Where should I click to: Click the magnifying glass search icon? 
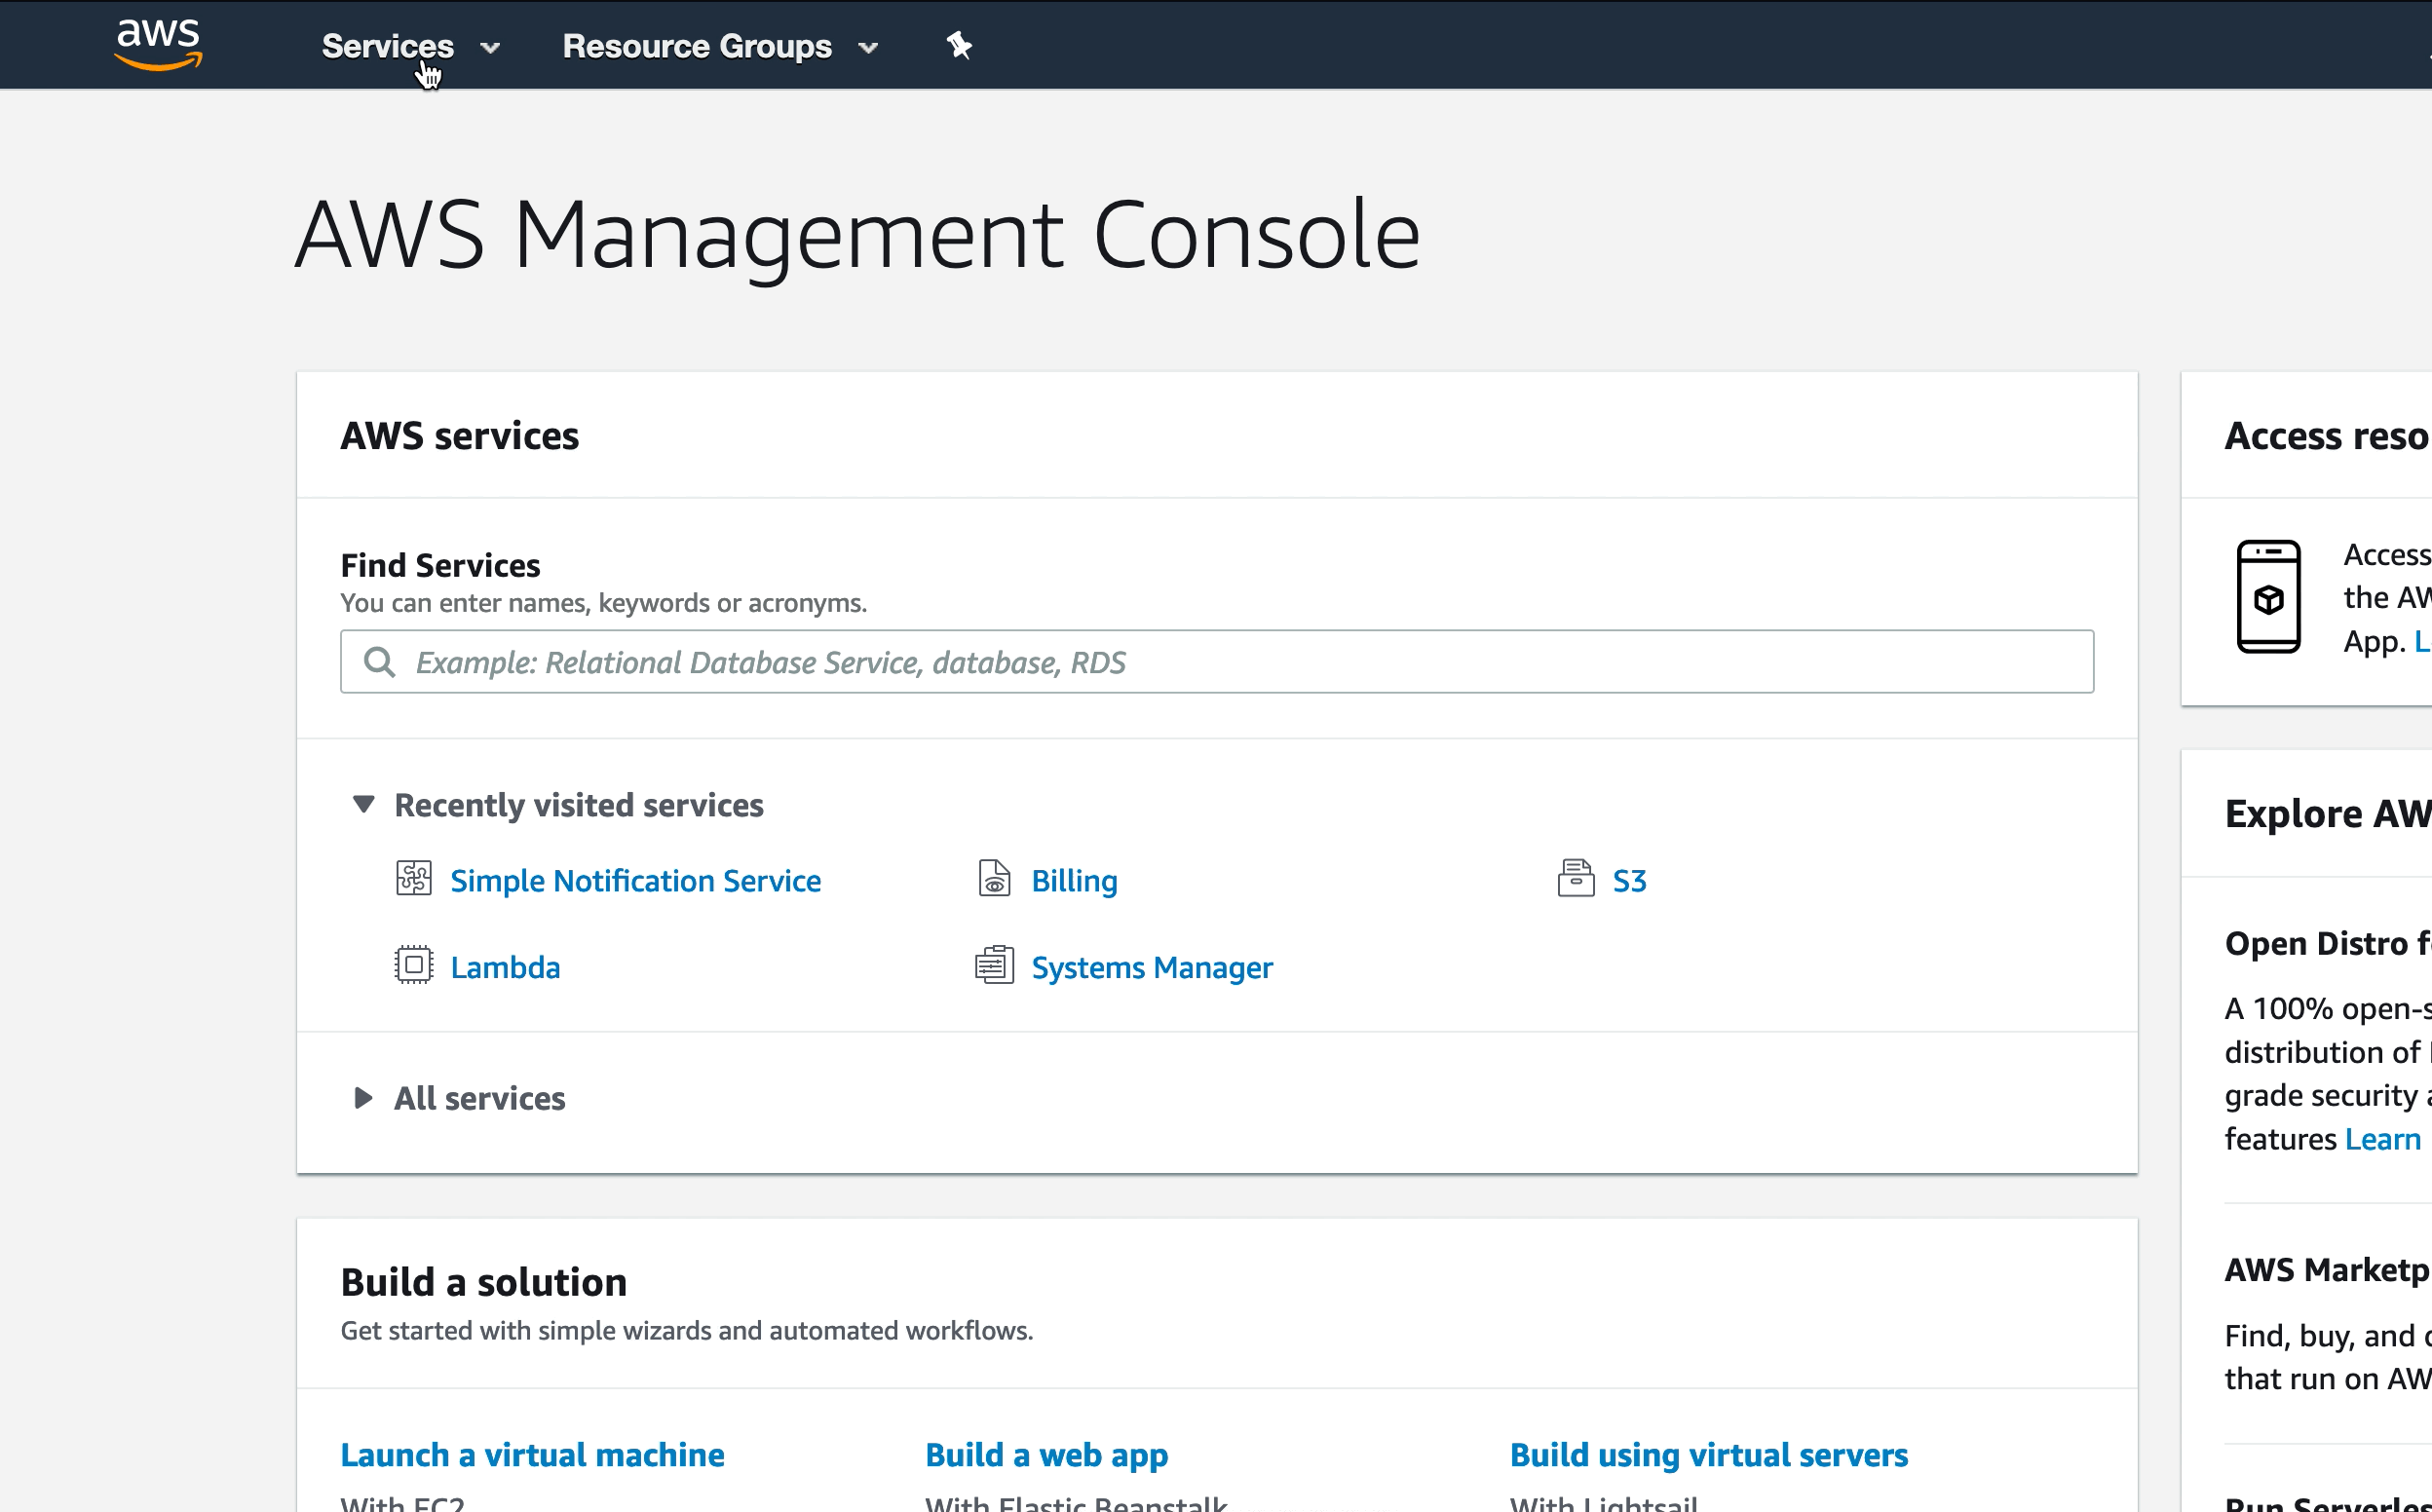click(x=379, y=661)
